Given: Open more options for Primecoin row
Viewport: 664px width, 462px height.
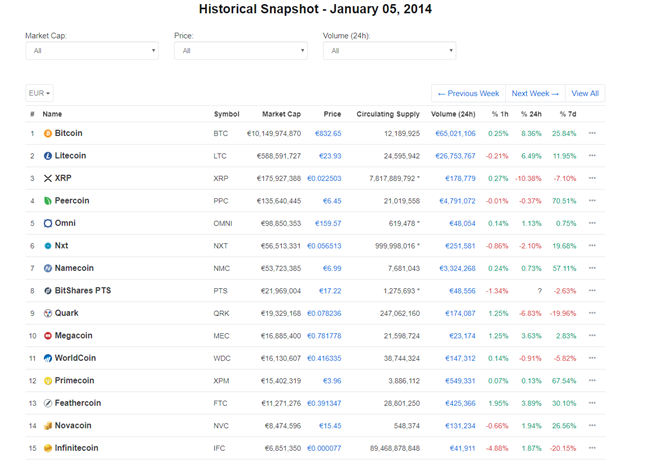Looking at the screenshot, I should pyautogui.click(x=592, y=380).
